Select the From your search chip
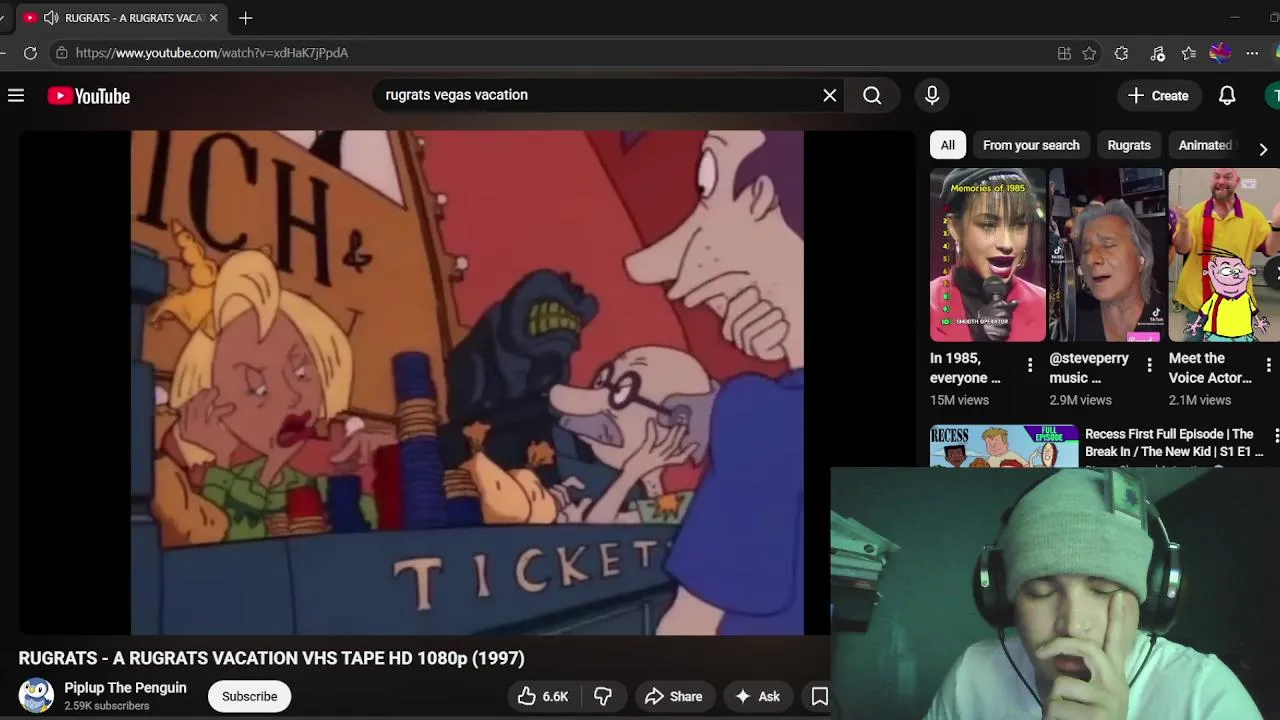Image resolution: width=1280 pixels, height=720 pixels. click(x=1031, y=145)
